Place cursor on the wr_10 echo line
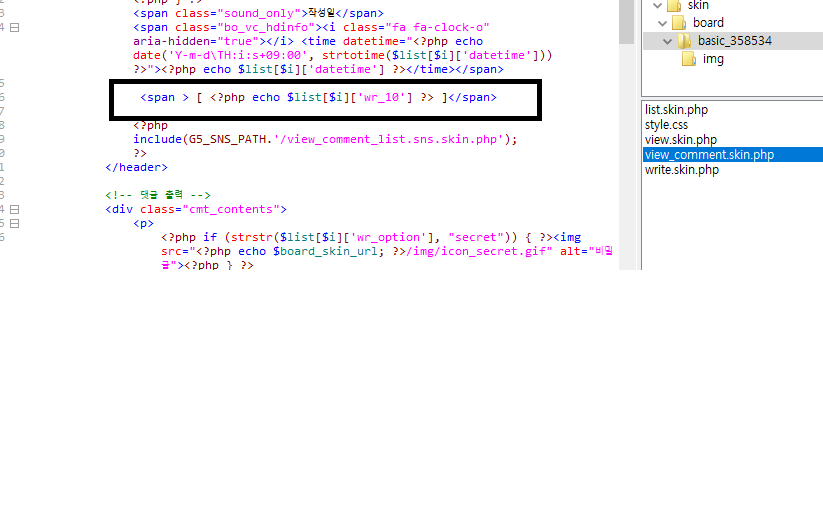 pos(319,98)
